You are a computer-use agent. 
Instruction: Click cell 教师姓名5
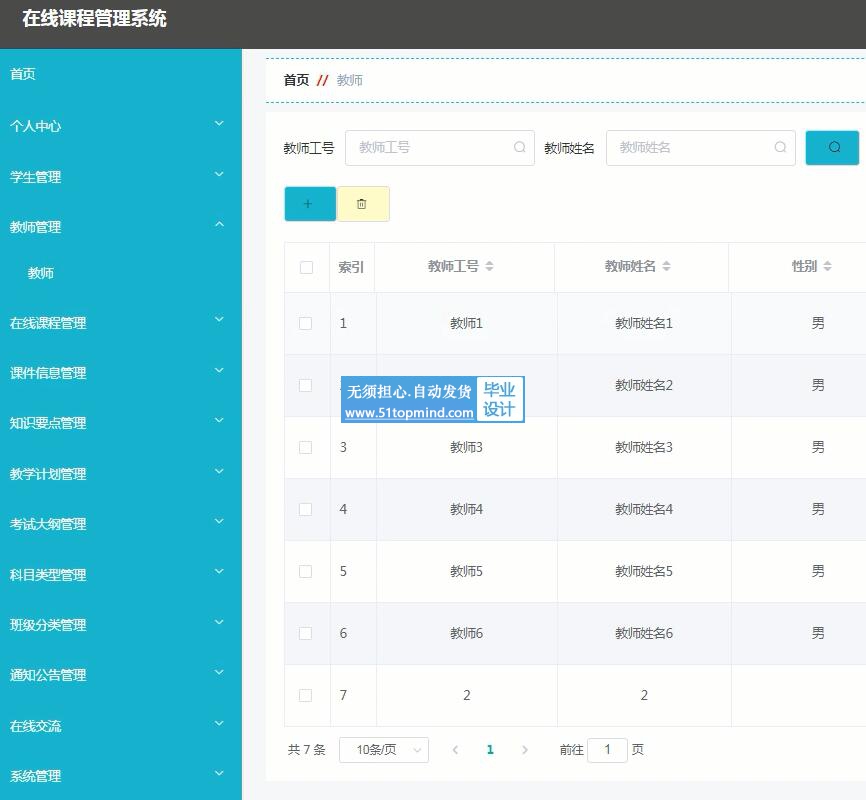pyautogui.click(x=644, y=571)
